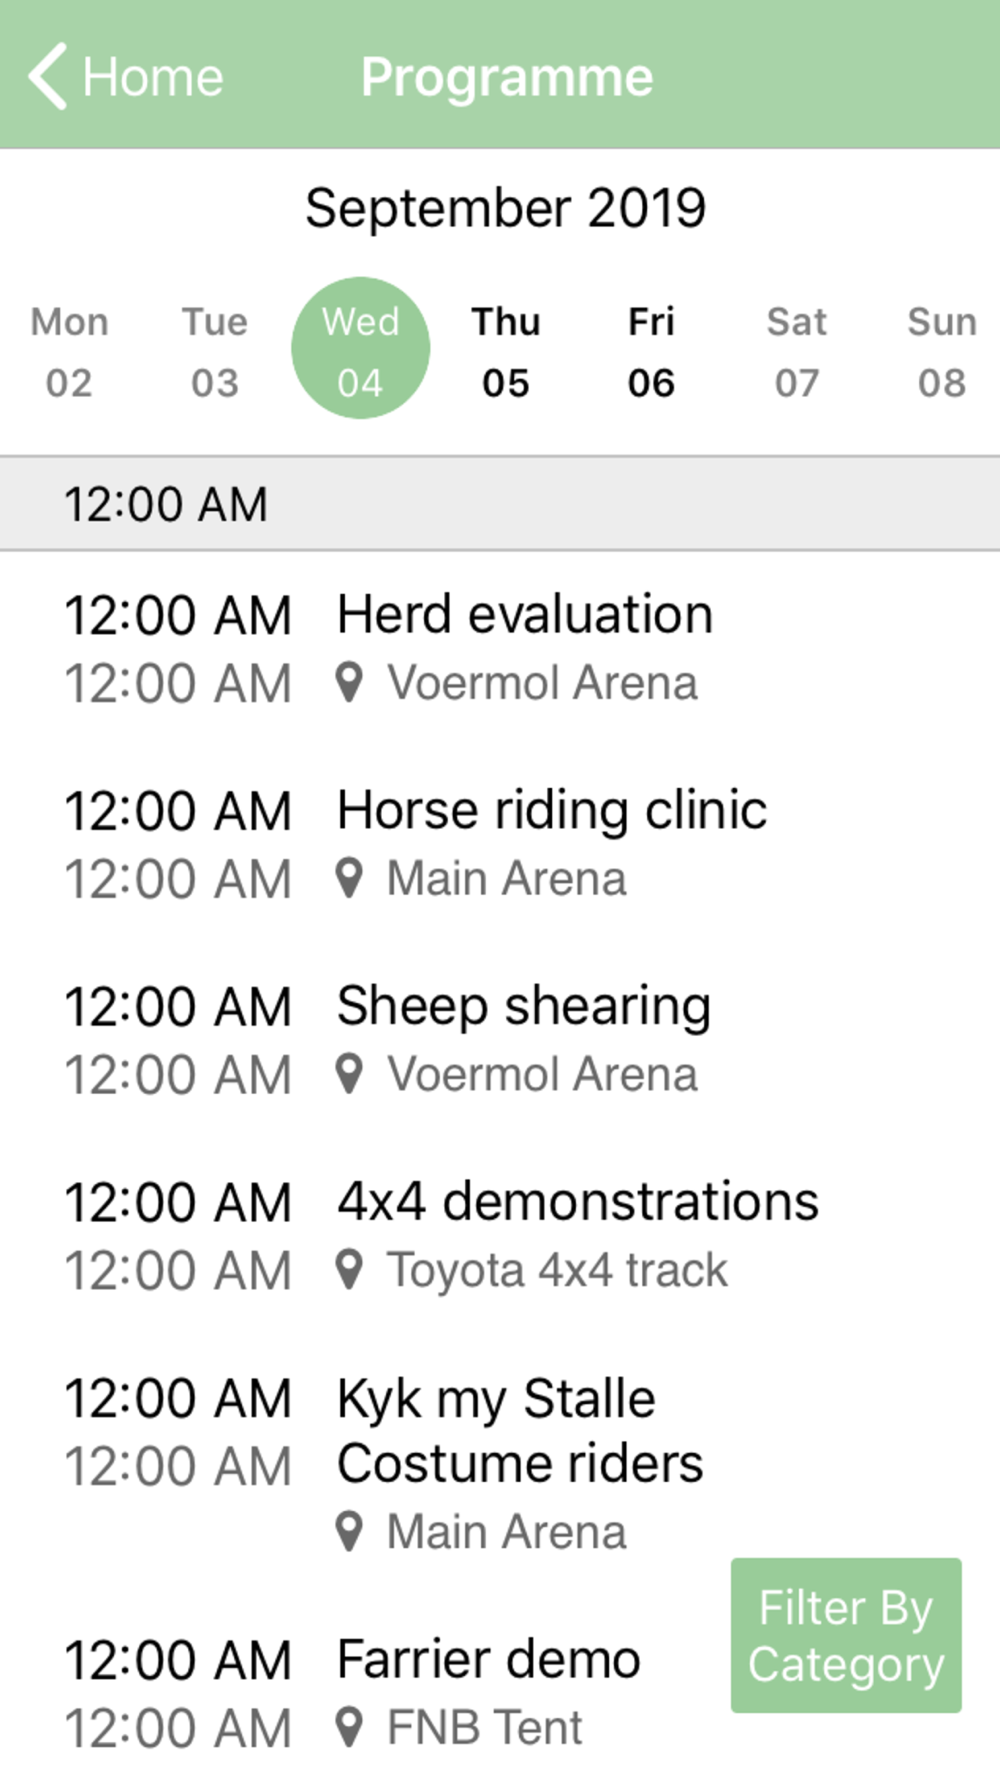Open the Filter By Category button
This screenshot has width=1000, height=1778.
(x=846, y=1635)
